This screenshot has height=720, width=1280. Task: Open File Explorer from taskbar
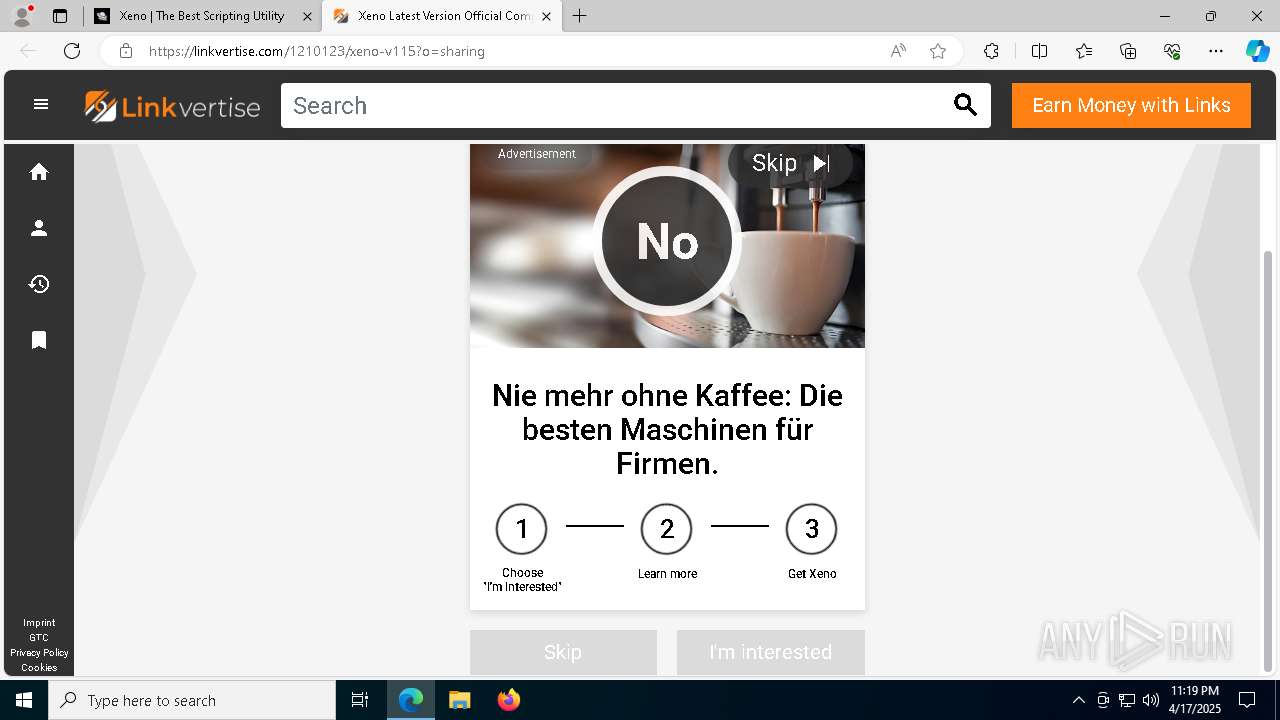(459, 700)
